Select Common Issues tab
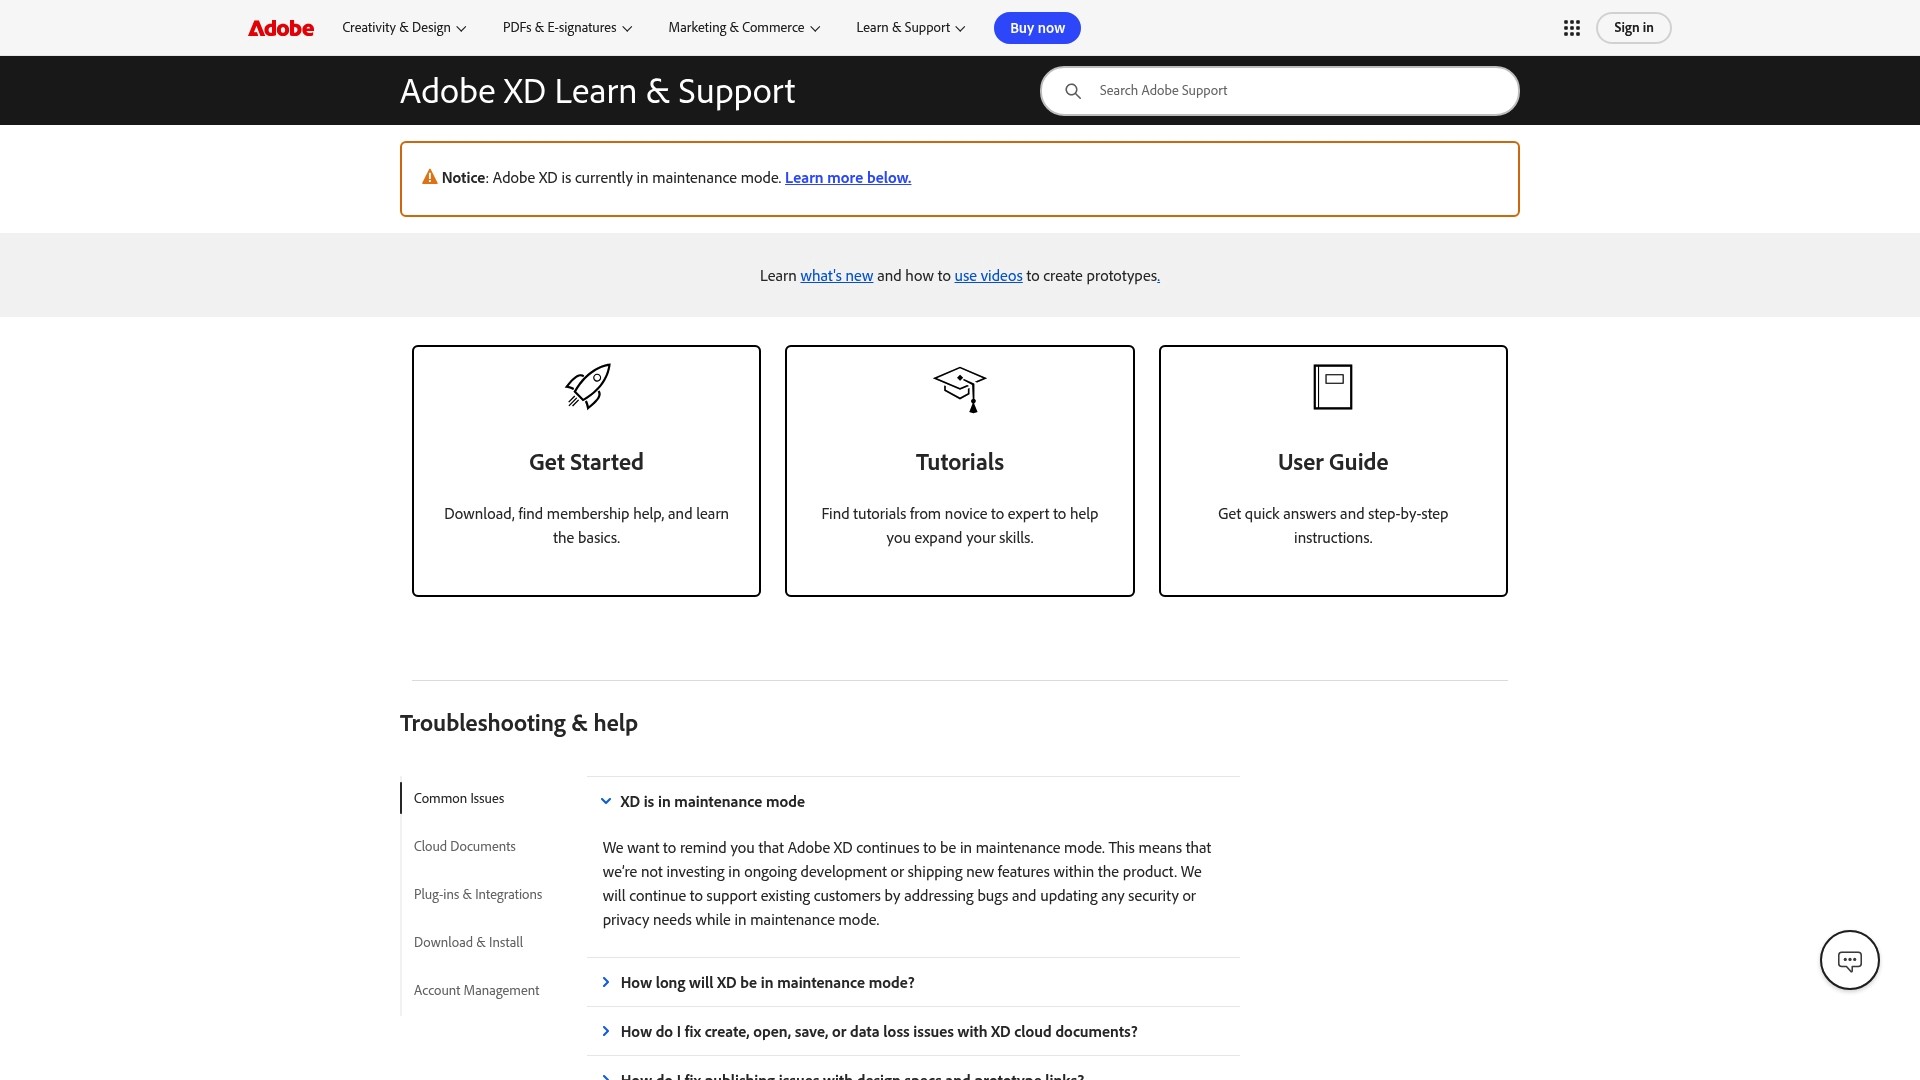This screenshot has width=1920, height=1080. pos(459,798)
